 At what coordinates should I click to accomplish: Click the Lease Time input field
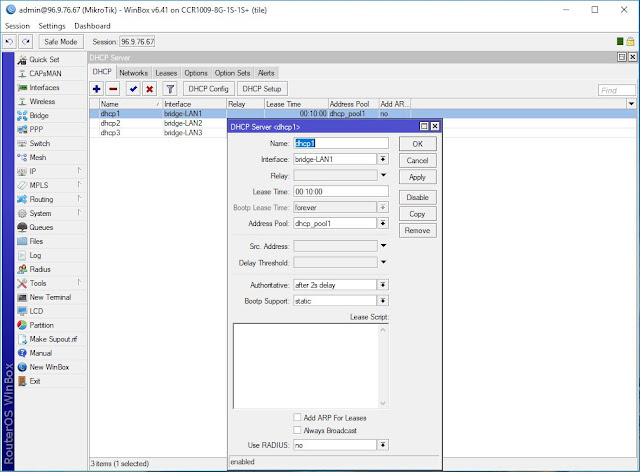pos(341,191)
